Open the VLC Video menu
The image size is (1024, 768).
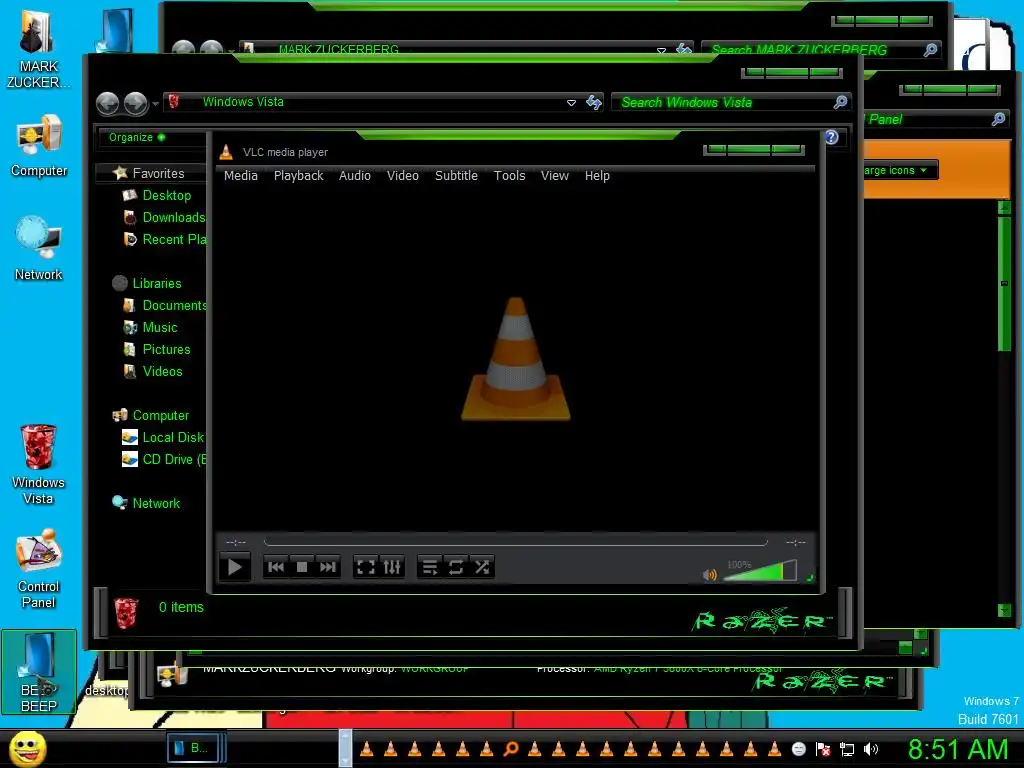pos(402,176)
